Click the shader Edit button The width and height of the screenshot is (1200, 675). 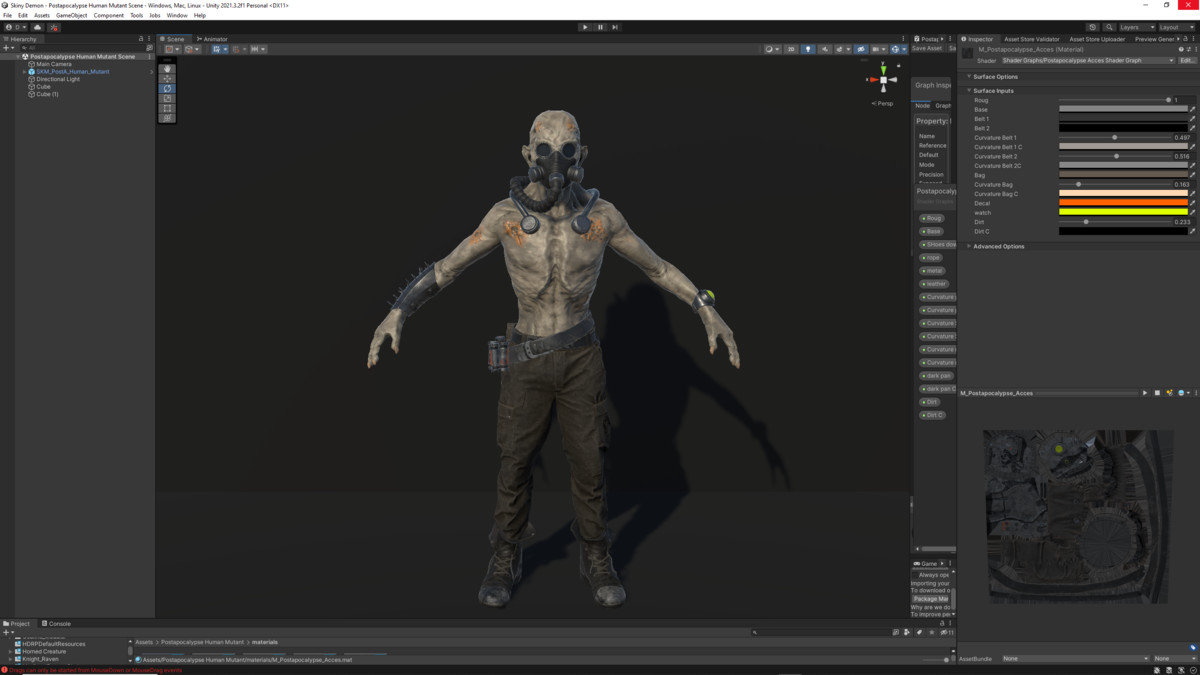tap(1187, 60)
